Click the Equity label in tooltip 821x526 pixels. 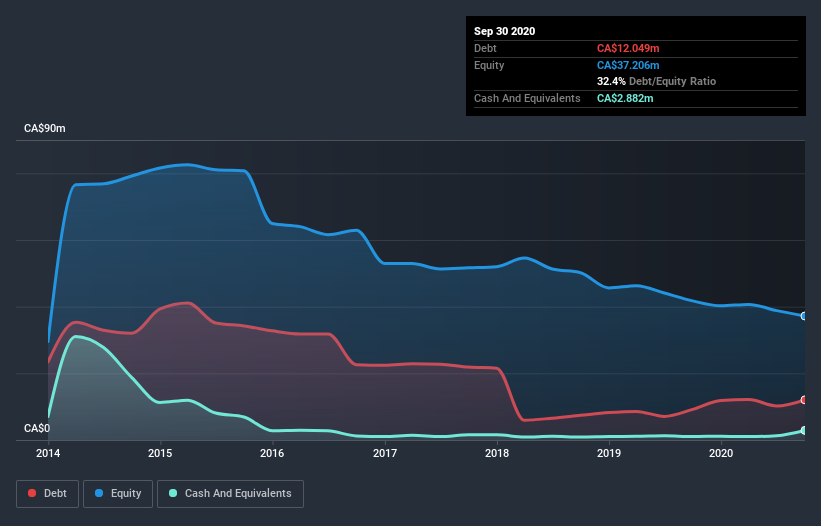coord(489,65)
